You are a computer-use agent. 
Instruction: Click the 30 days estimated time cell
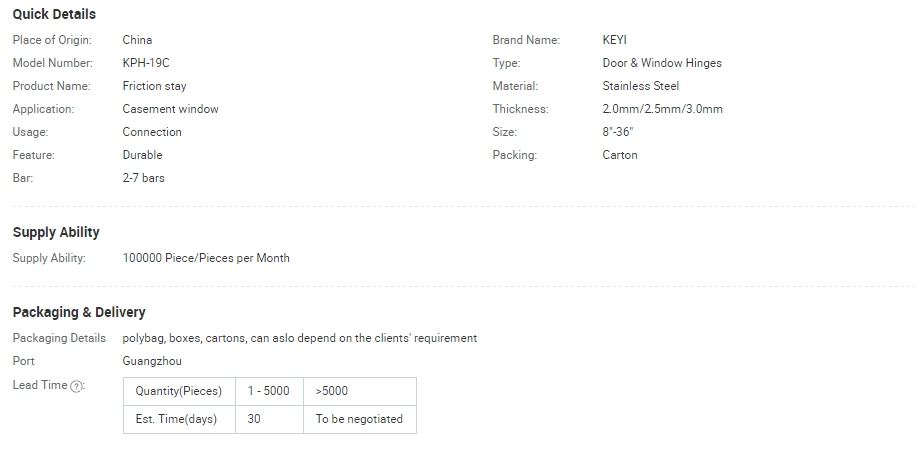pyautogui.click(x=254, y=419)
